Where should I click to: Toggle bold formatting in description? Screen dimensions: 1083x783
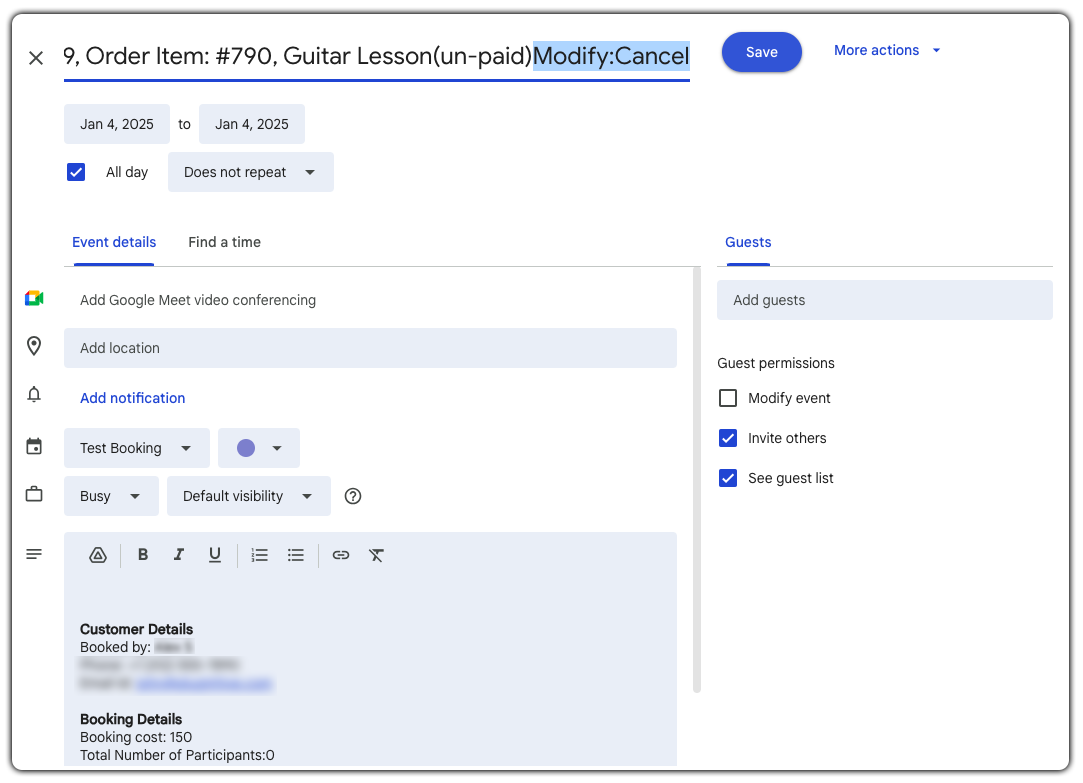(143, 554)
